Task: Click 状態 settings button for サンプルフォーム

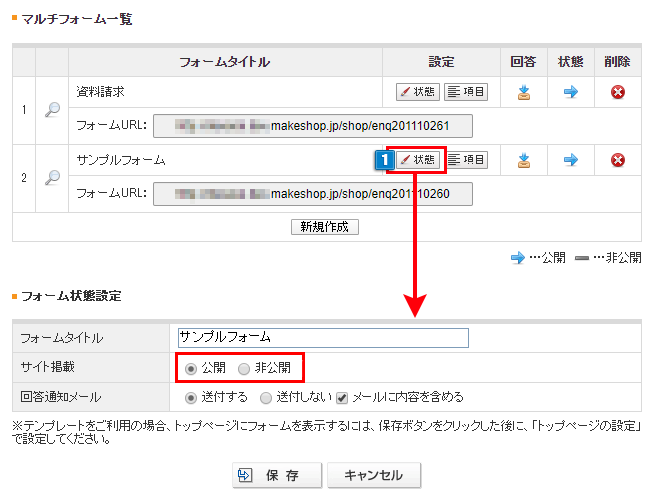Action: click(418, 160)
